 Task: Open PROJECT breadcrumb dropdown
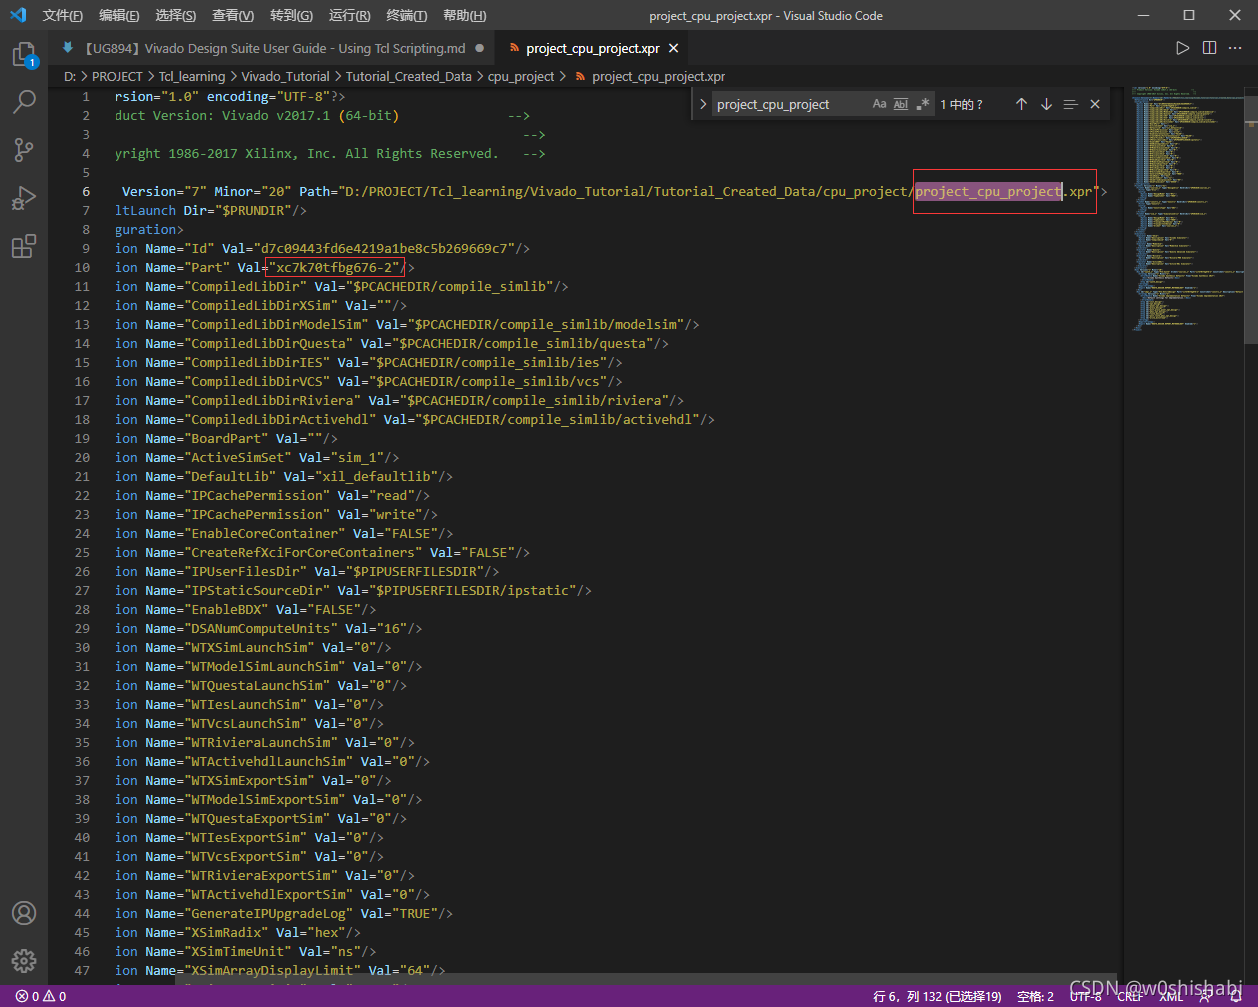click(x=118, y=76)
